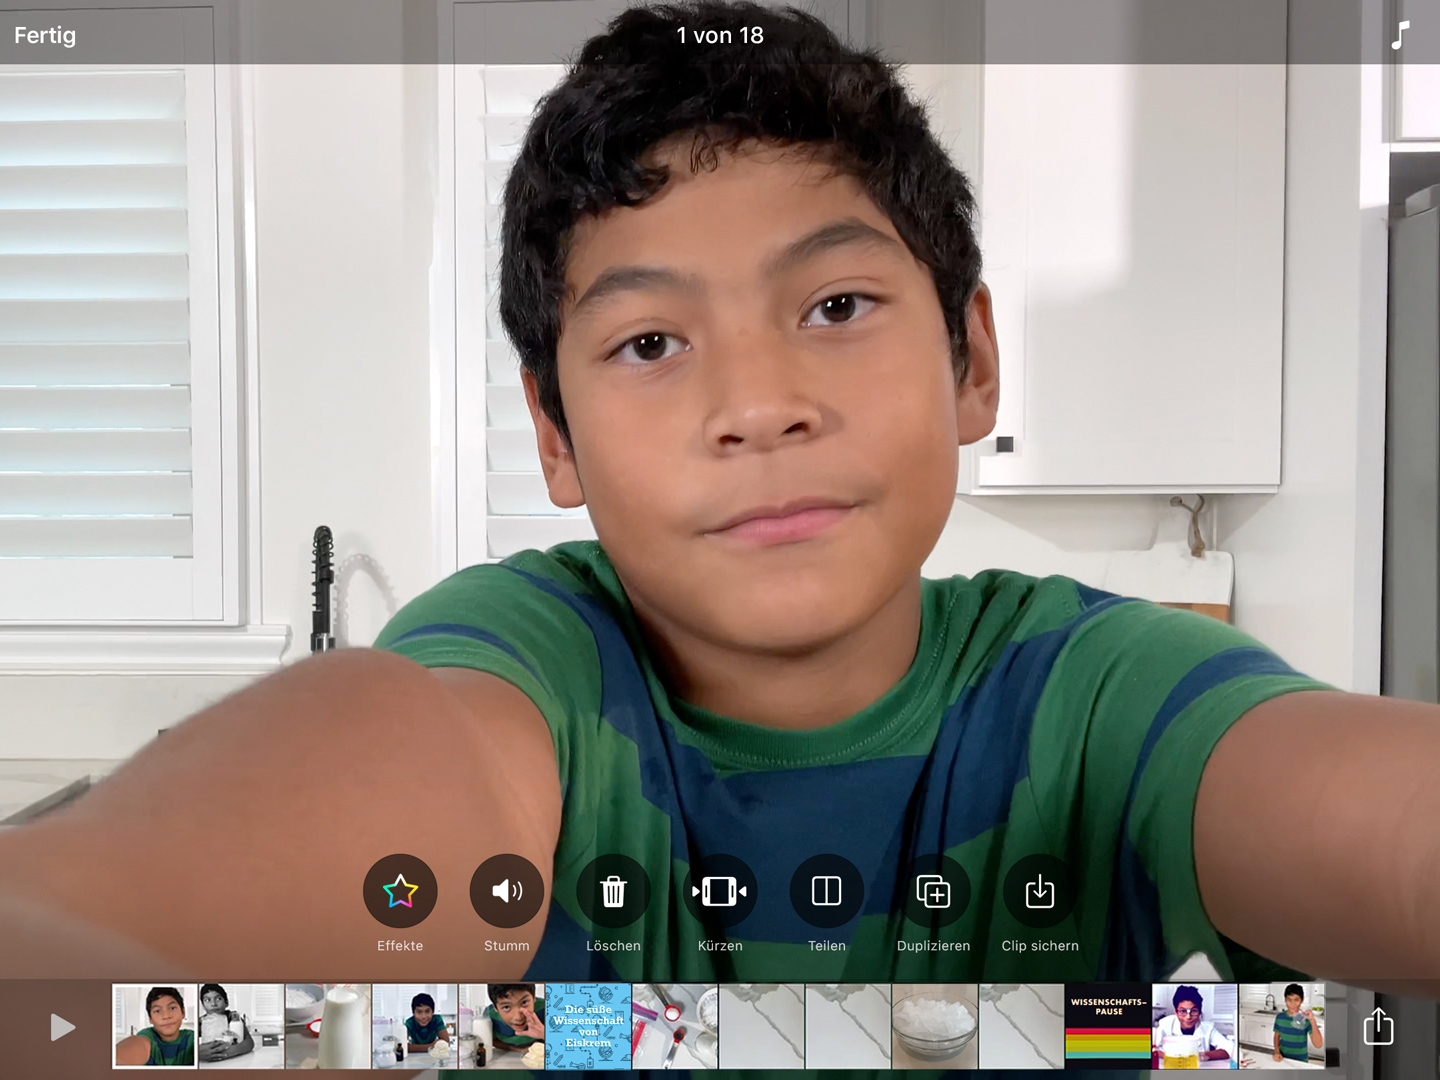1440x1080 pixels.
Task: Select the first selfie clip thumbnail
Action: (155, 1026)
